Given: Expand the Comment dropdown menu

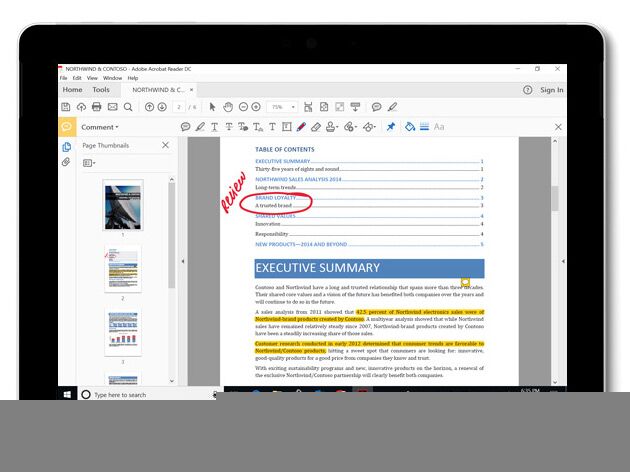Looking at the screenshot, I should [x=100, y=127].
